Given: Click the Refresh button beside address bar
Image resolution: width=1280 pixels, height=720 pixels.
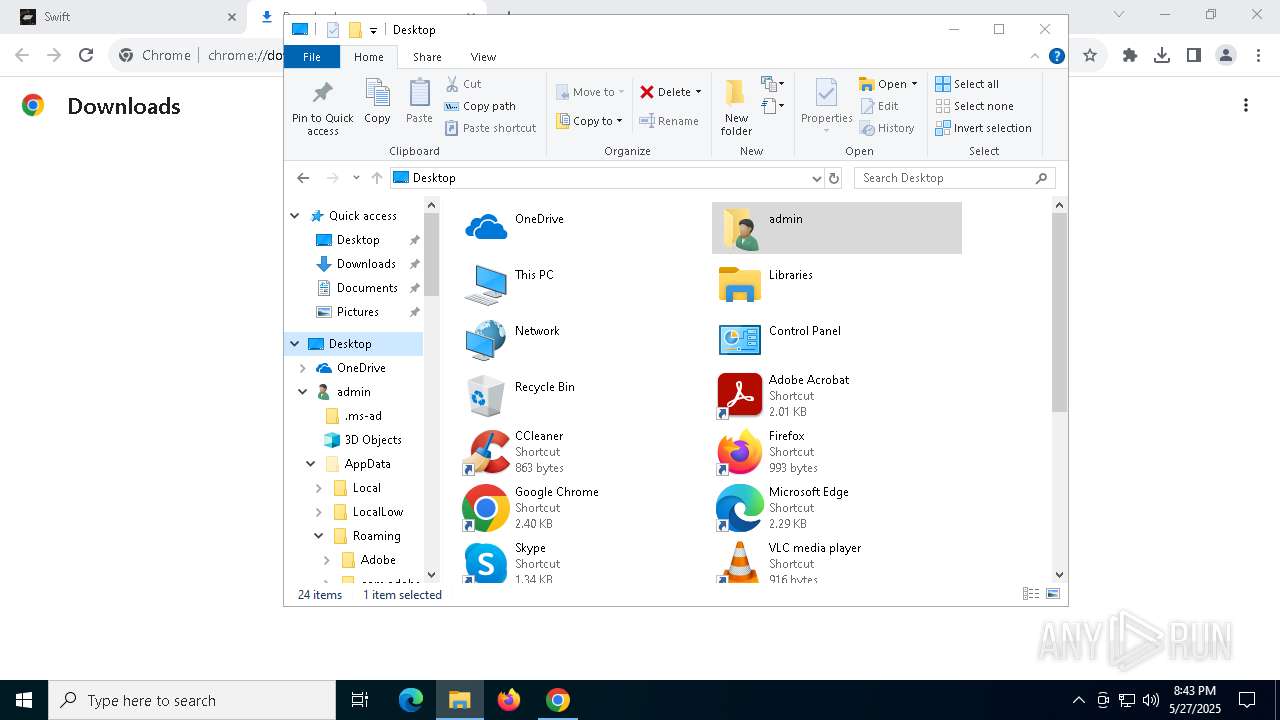Looking at the screenshot, I should 834,178.
